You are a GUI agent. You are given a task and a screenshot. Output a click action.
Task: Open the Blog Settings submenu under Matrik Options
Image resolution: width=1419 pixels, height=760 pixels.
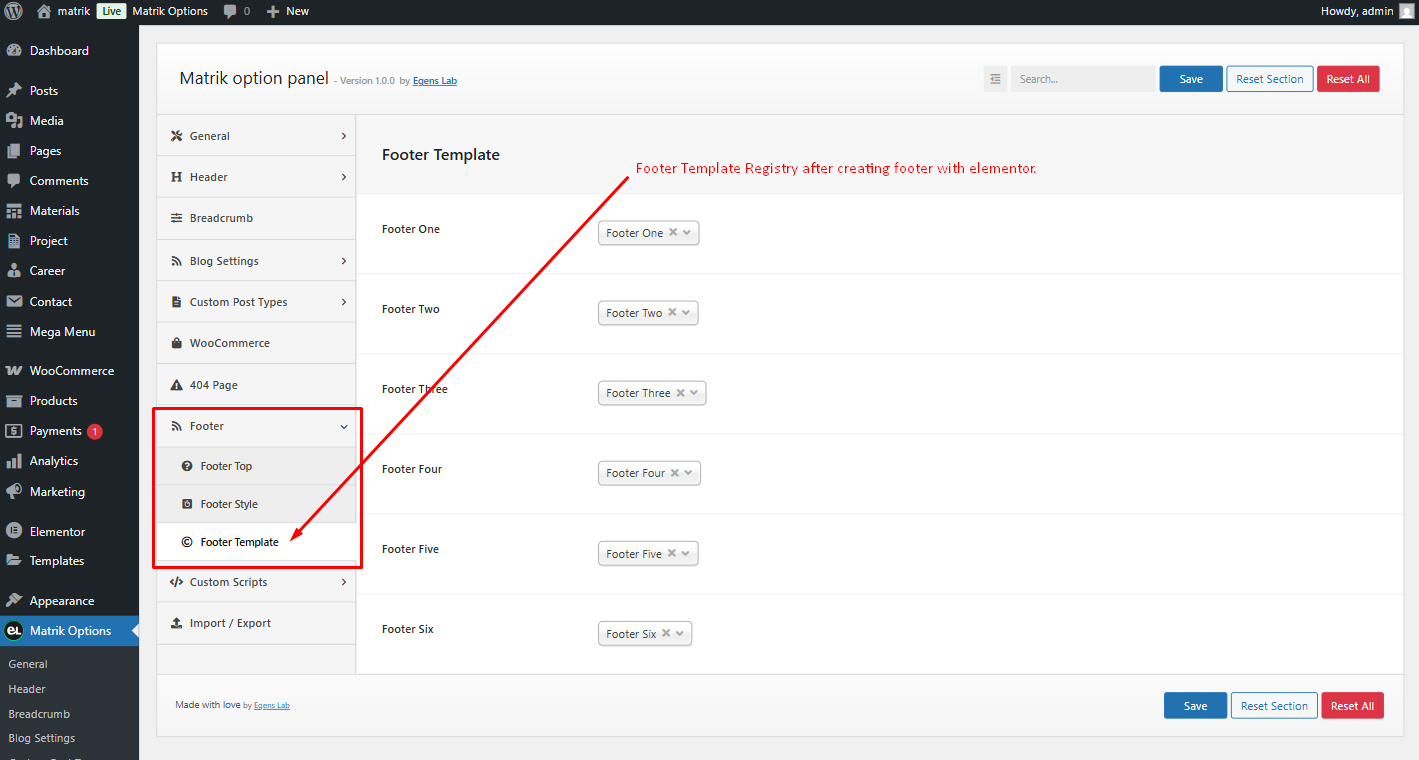point(42,738)
